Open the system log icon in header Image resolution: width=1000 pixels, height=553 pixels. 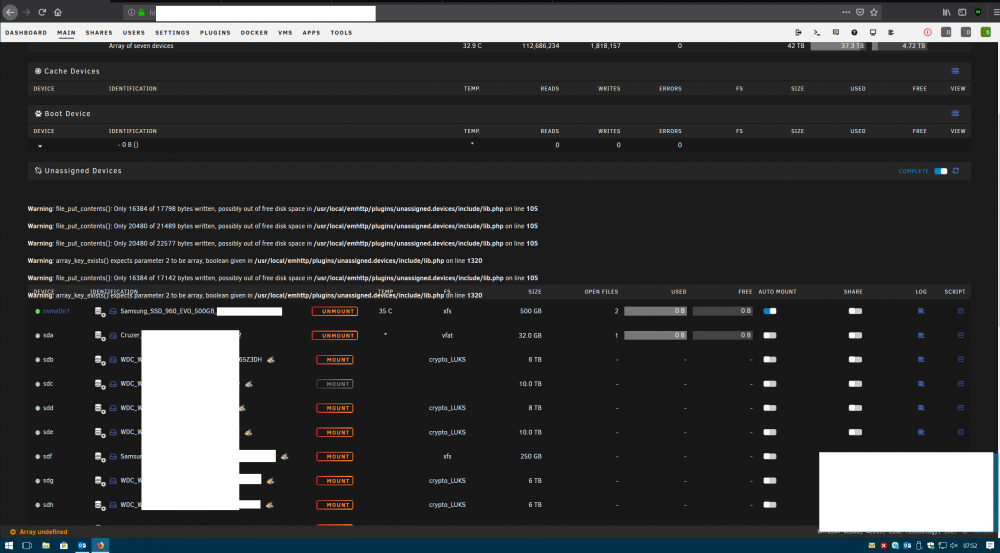[x=891, y=33]
